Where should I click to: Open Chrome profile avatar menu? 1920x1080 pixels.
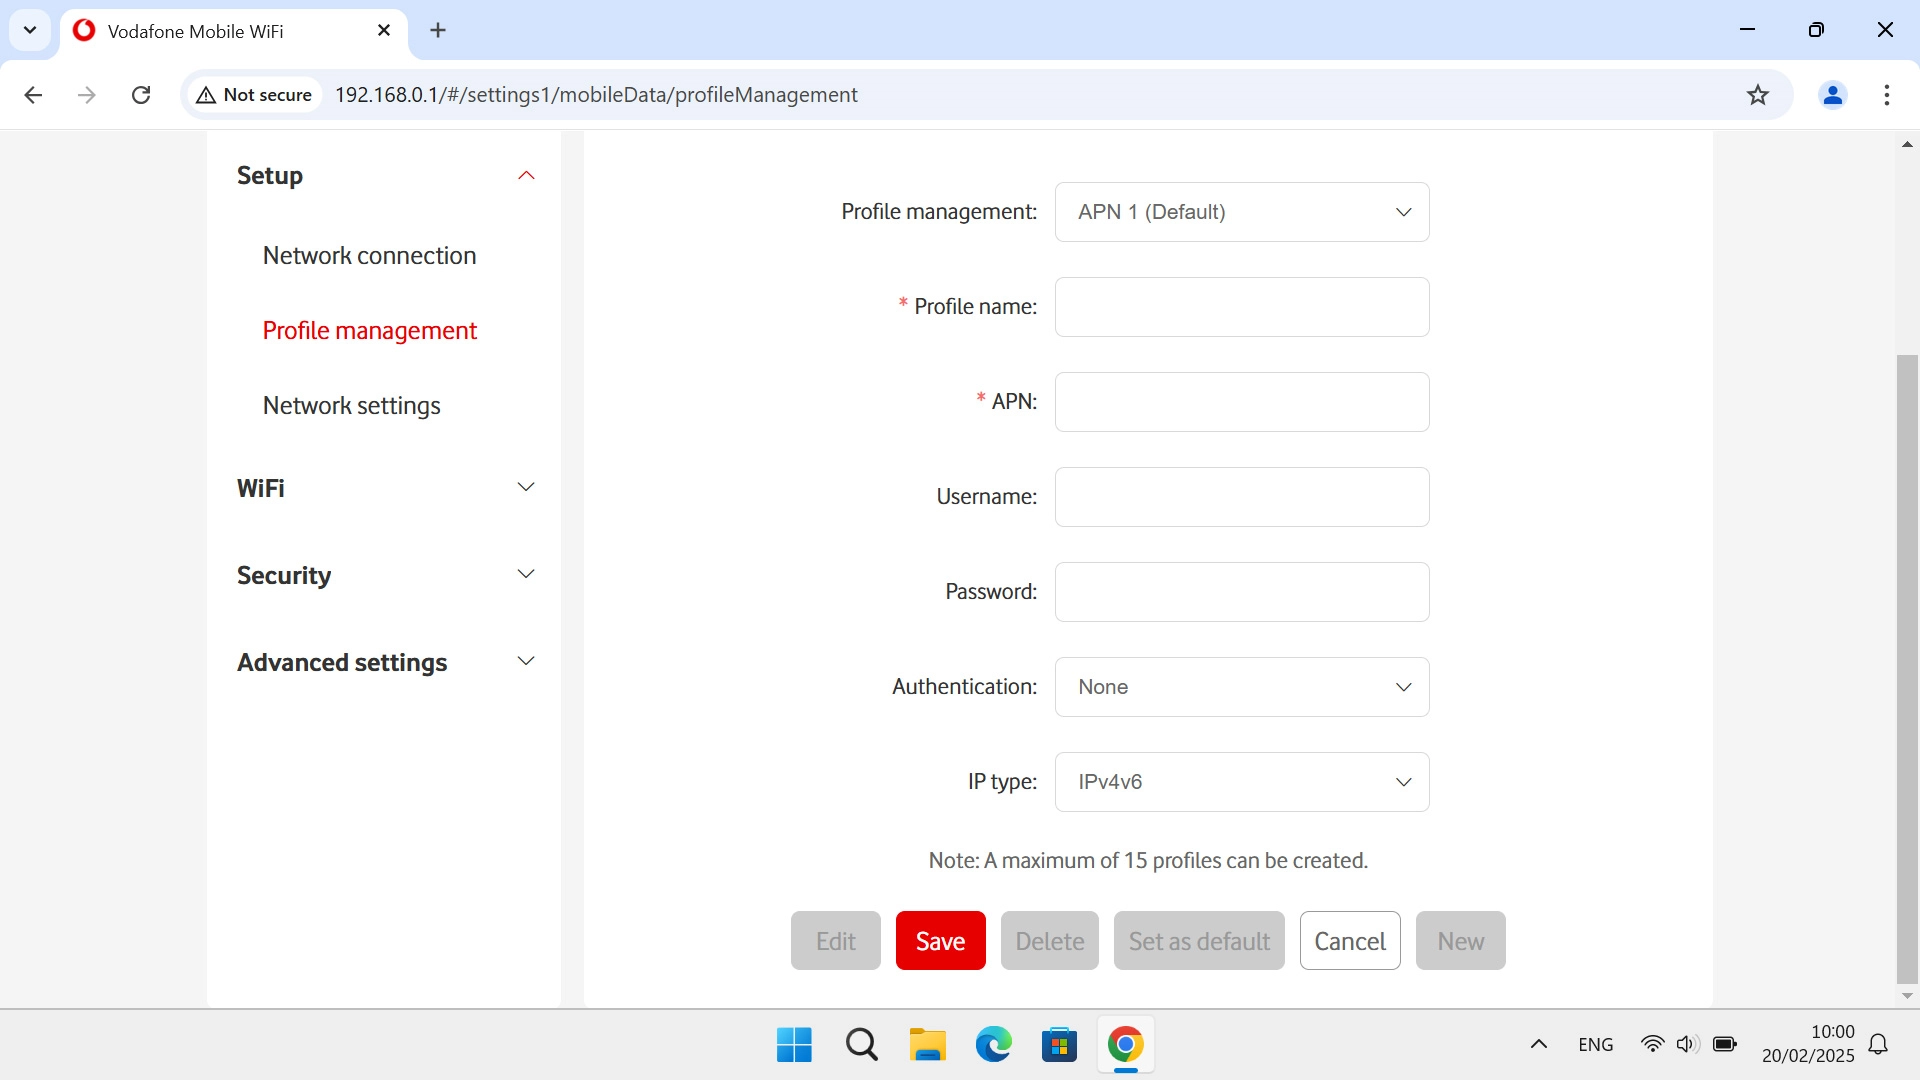click(x=1832, y=95)
